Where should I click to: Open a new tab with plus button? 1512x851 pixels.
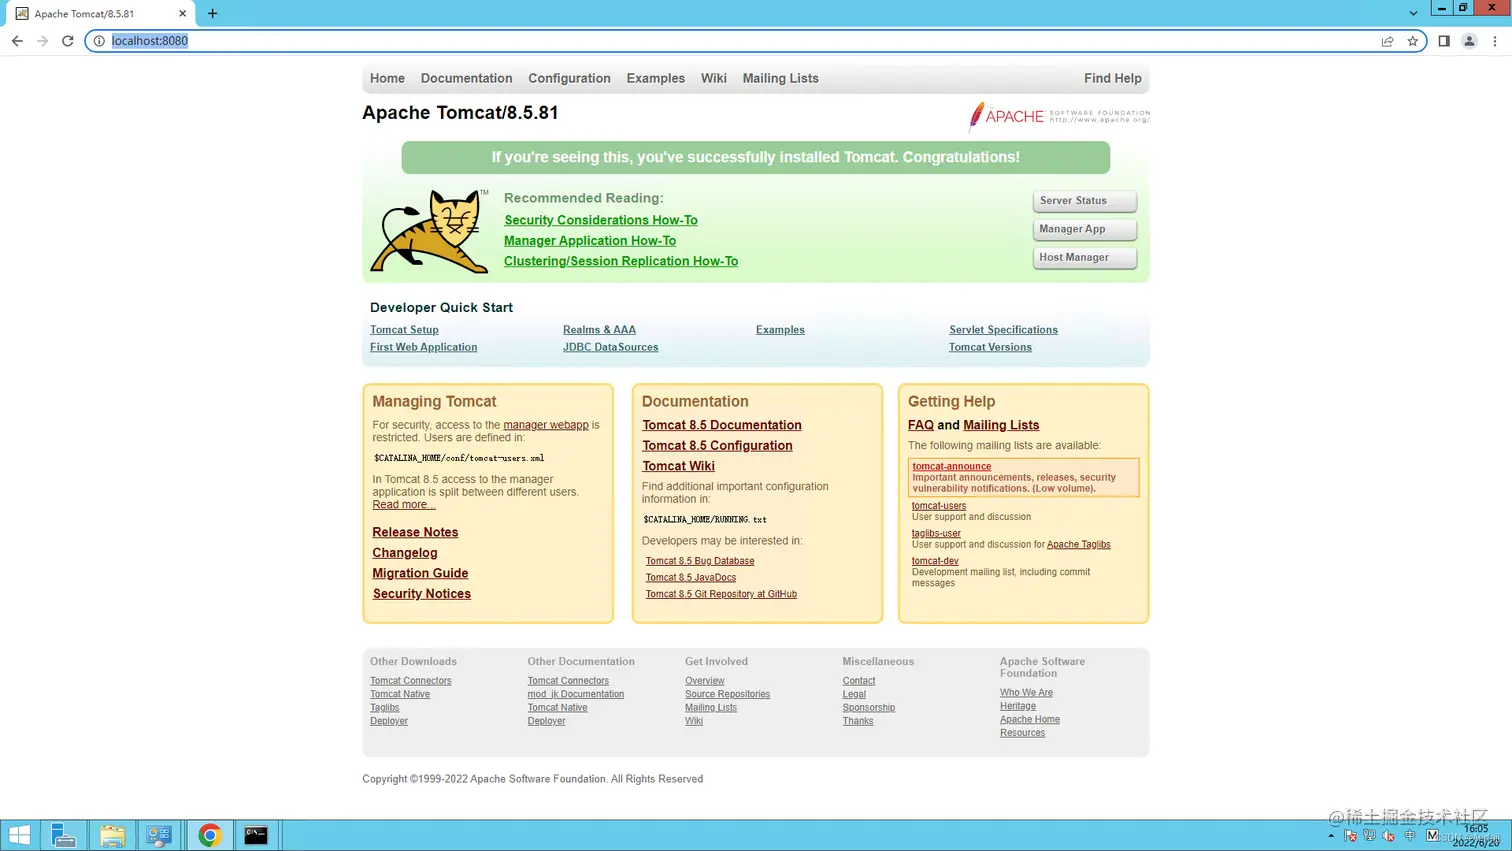pyautogui.click(x=212, y=14)
